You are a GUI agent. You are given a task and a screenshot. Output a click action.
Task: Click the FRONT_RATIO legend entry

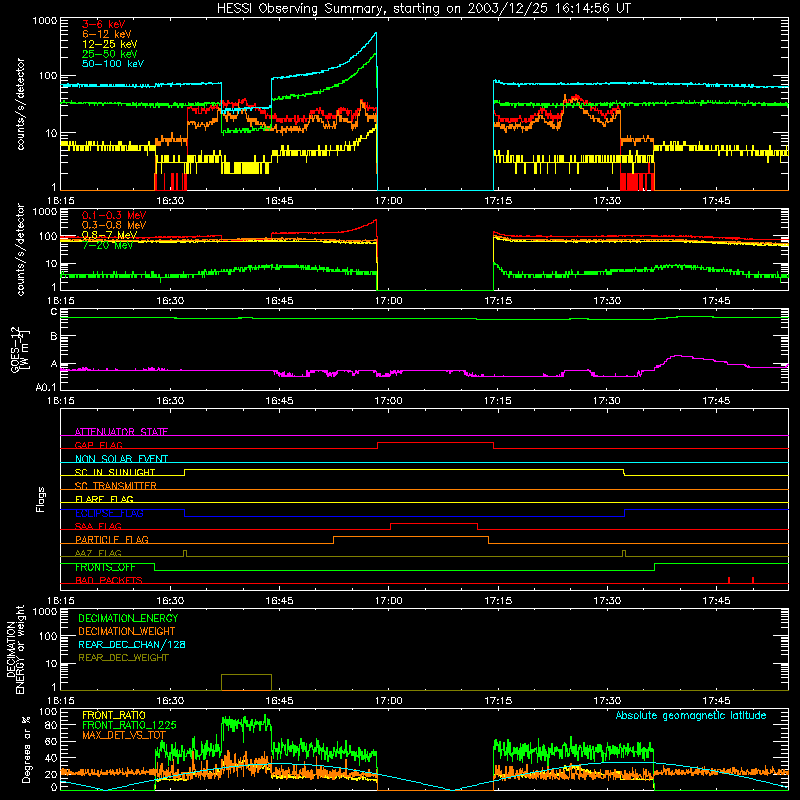coord(114,715)
